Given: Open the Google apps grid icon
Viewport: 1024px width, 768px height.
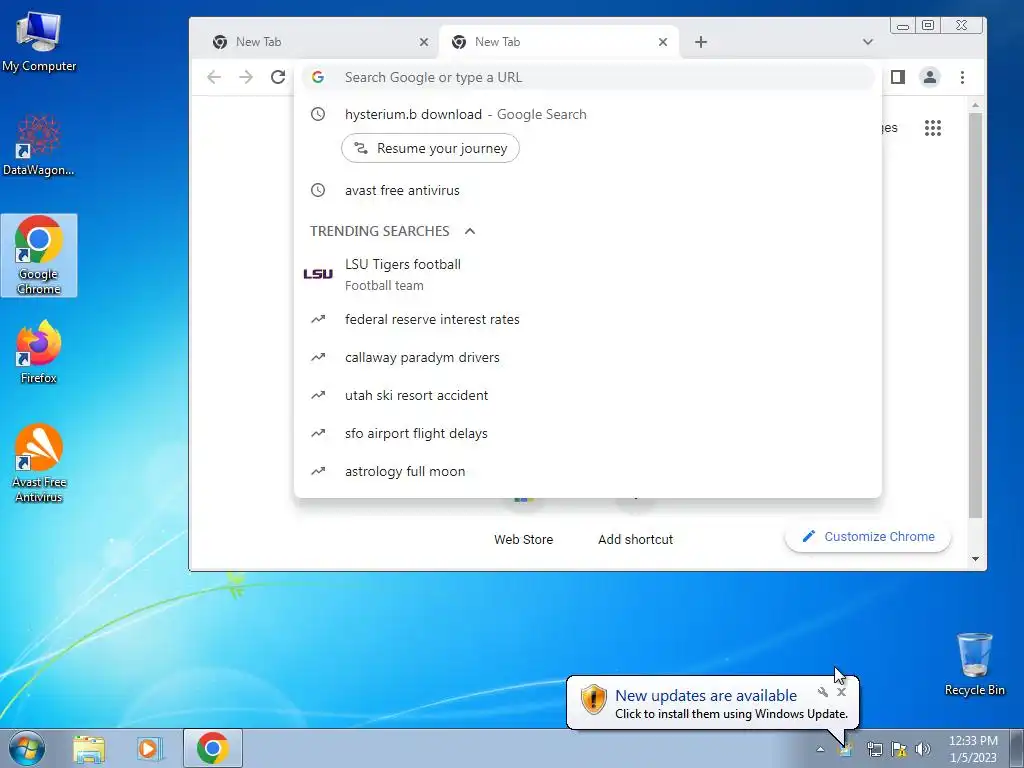Looking at the screenshot, I should click(933, 128).
